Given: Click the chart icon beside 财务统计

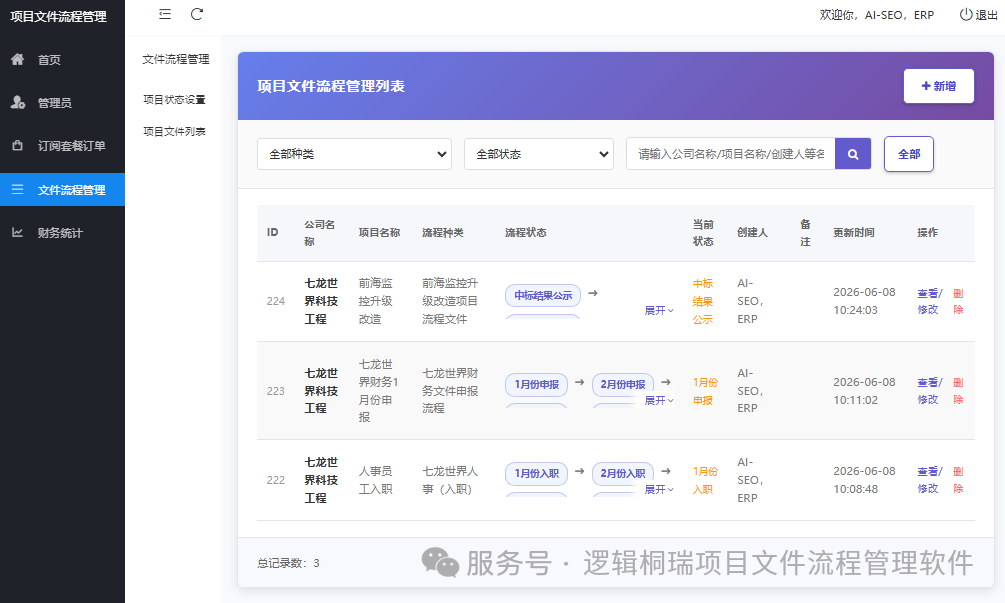Looking at the screenshot, I should click(x=17, y=233).
